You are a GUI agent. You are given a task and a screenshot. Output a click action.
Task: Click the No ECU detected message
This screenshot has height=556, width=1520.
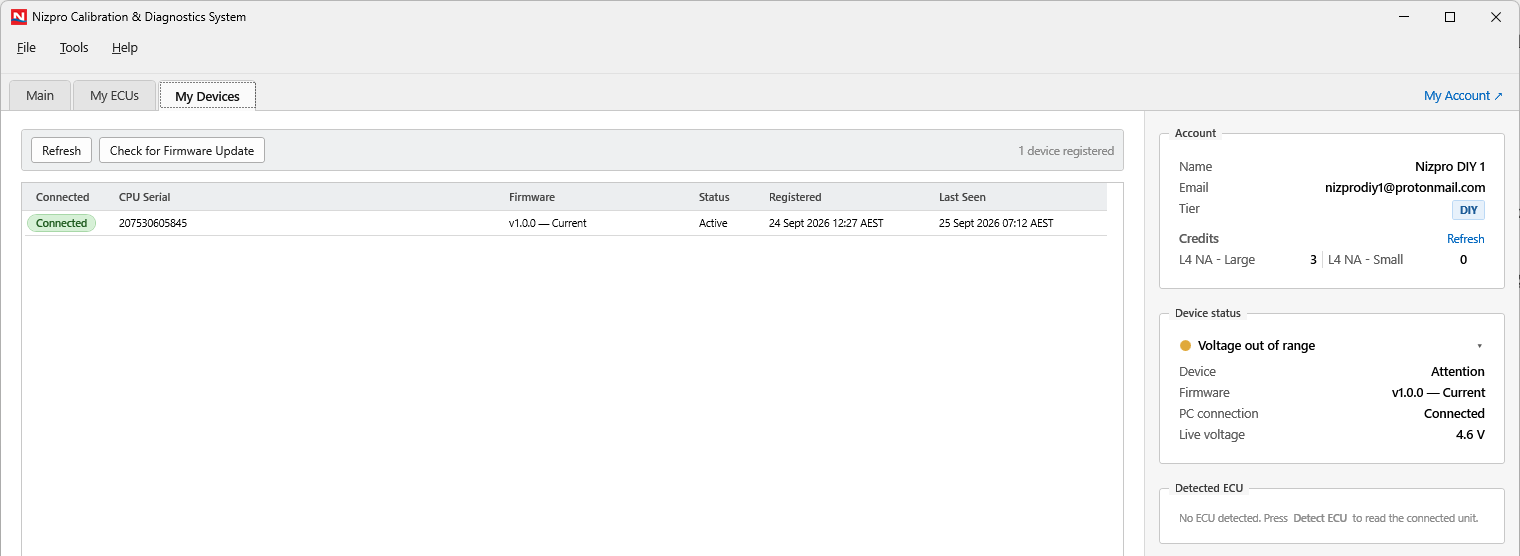[x=1328, y=518]
